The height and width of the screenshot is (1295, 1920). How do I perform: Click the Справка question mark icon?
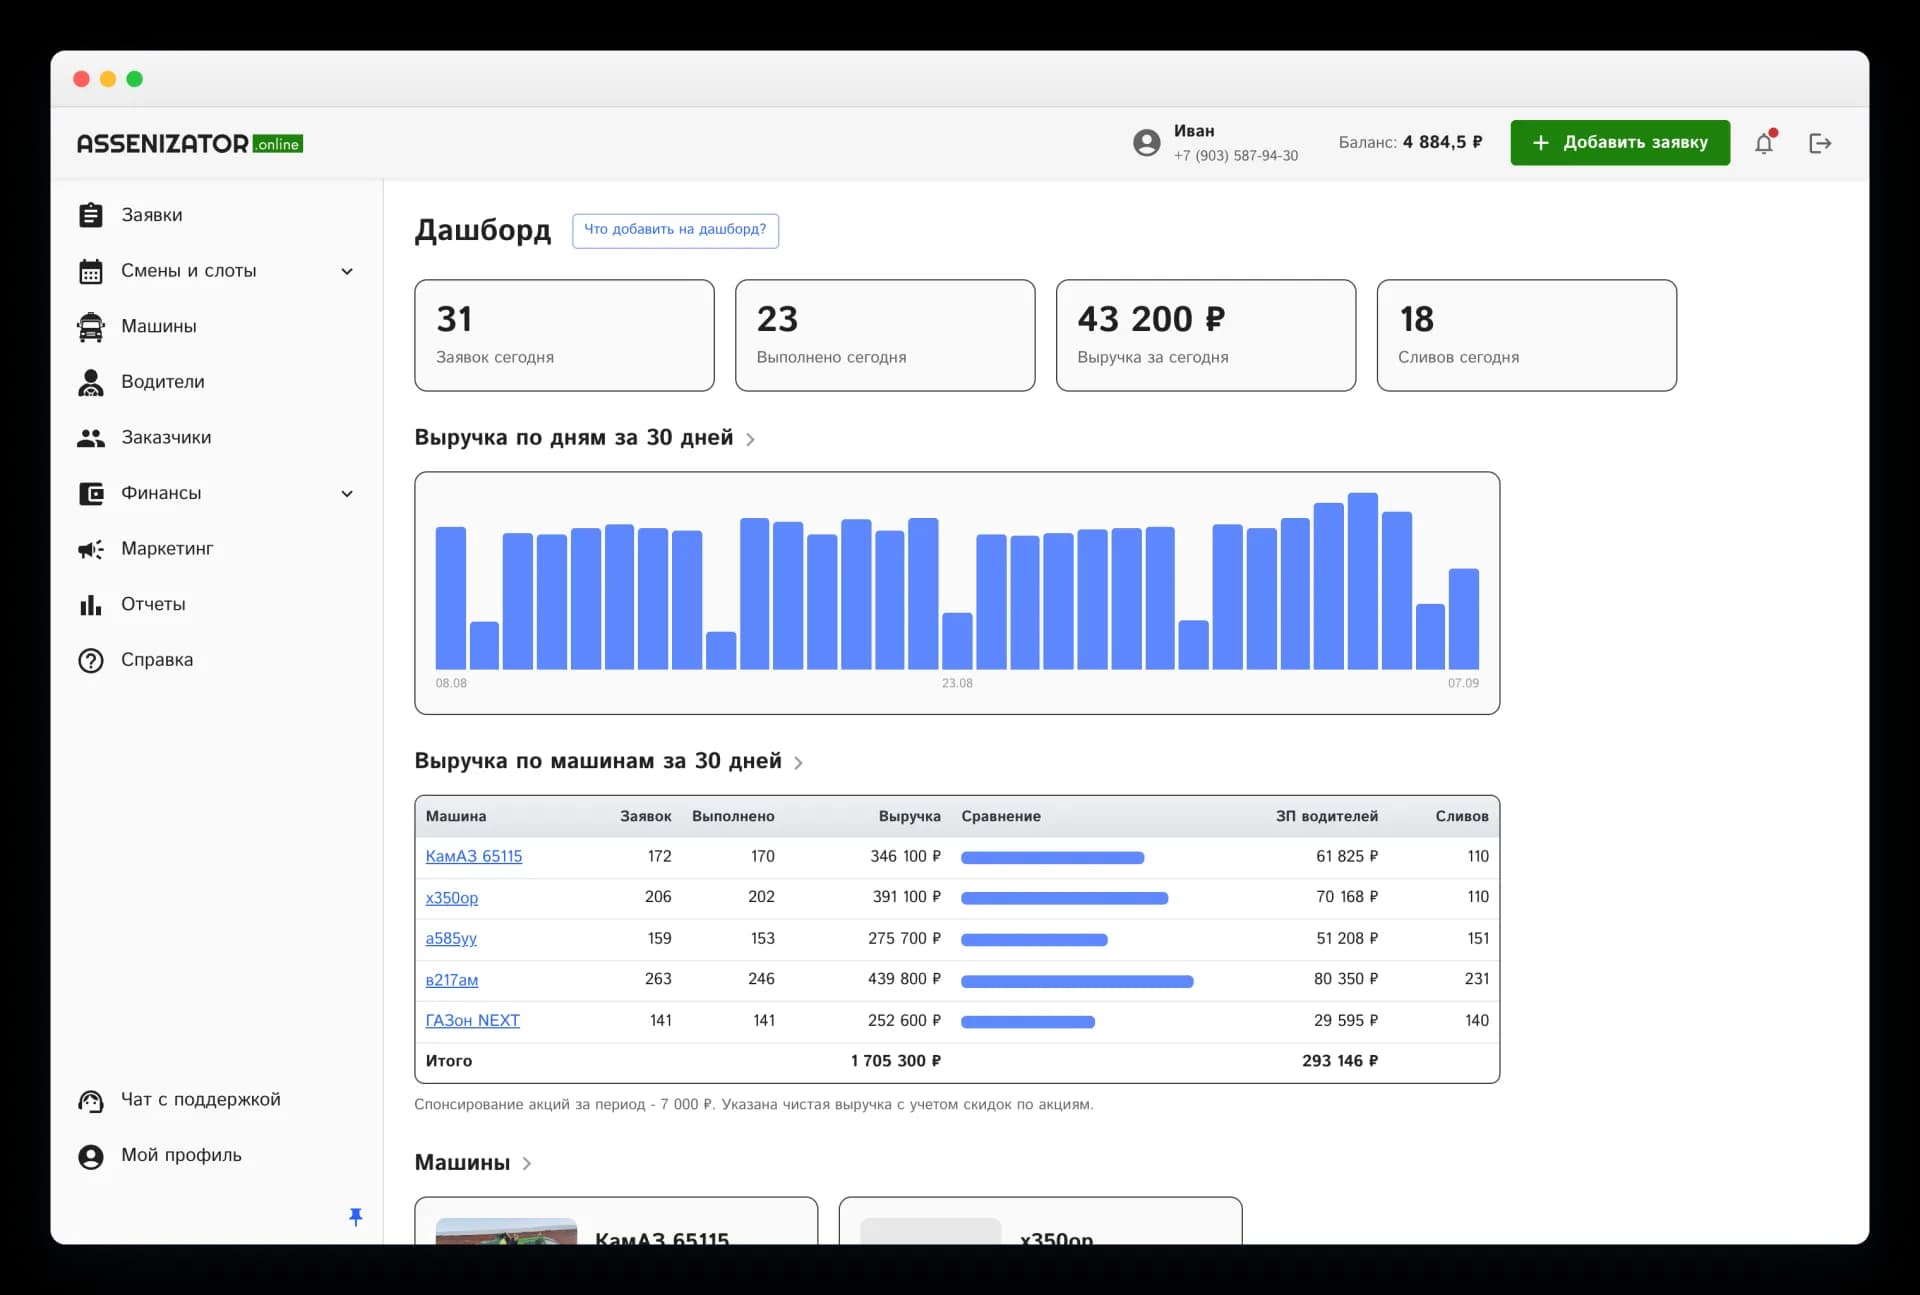[x=91, y=660]
